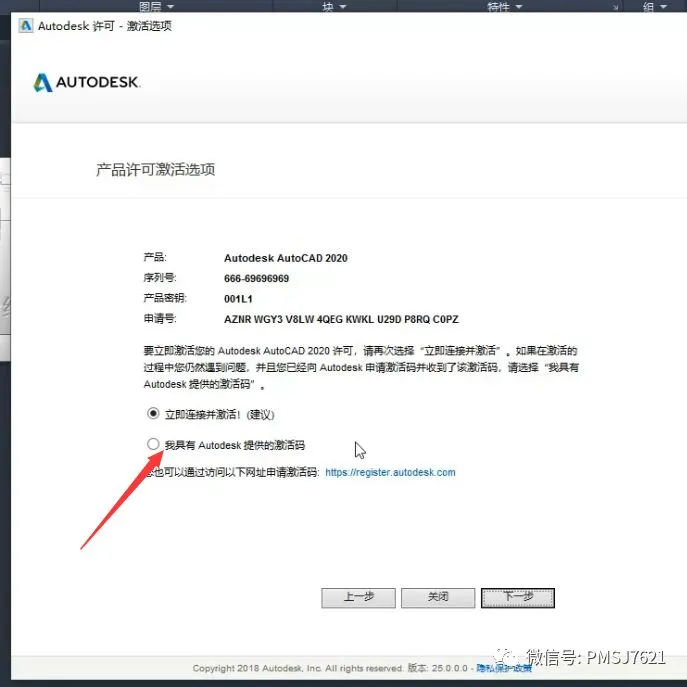
Task: Click the 下一步 (Next) button
Action: (x=518, y=598)
